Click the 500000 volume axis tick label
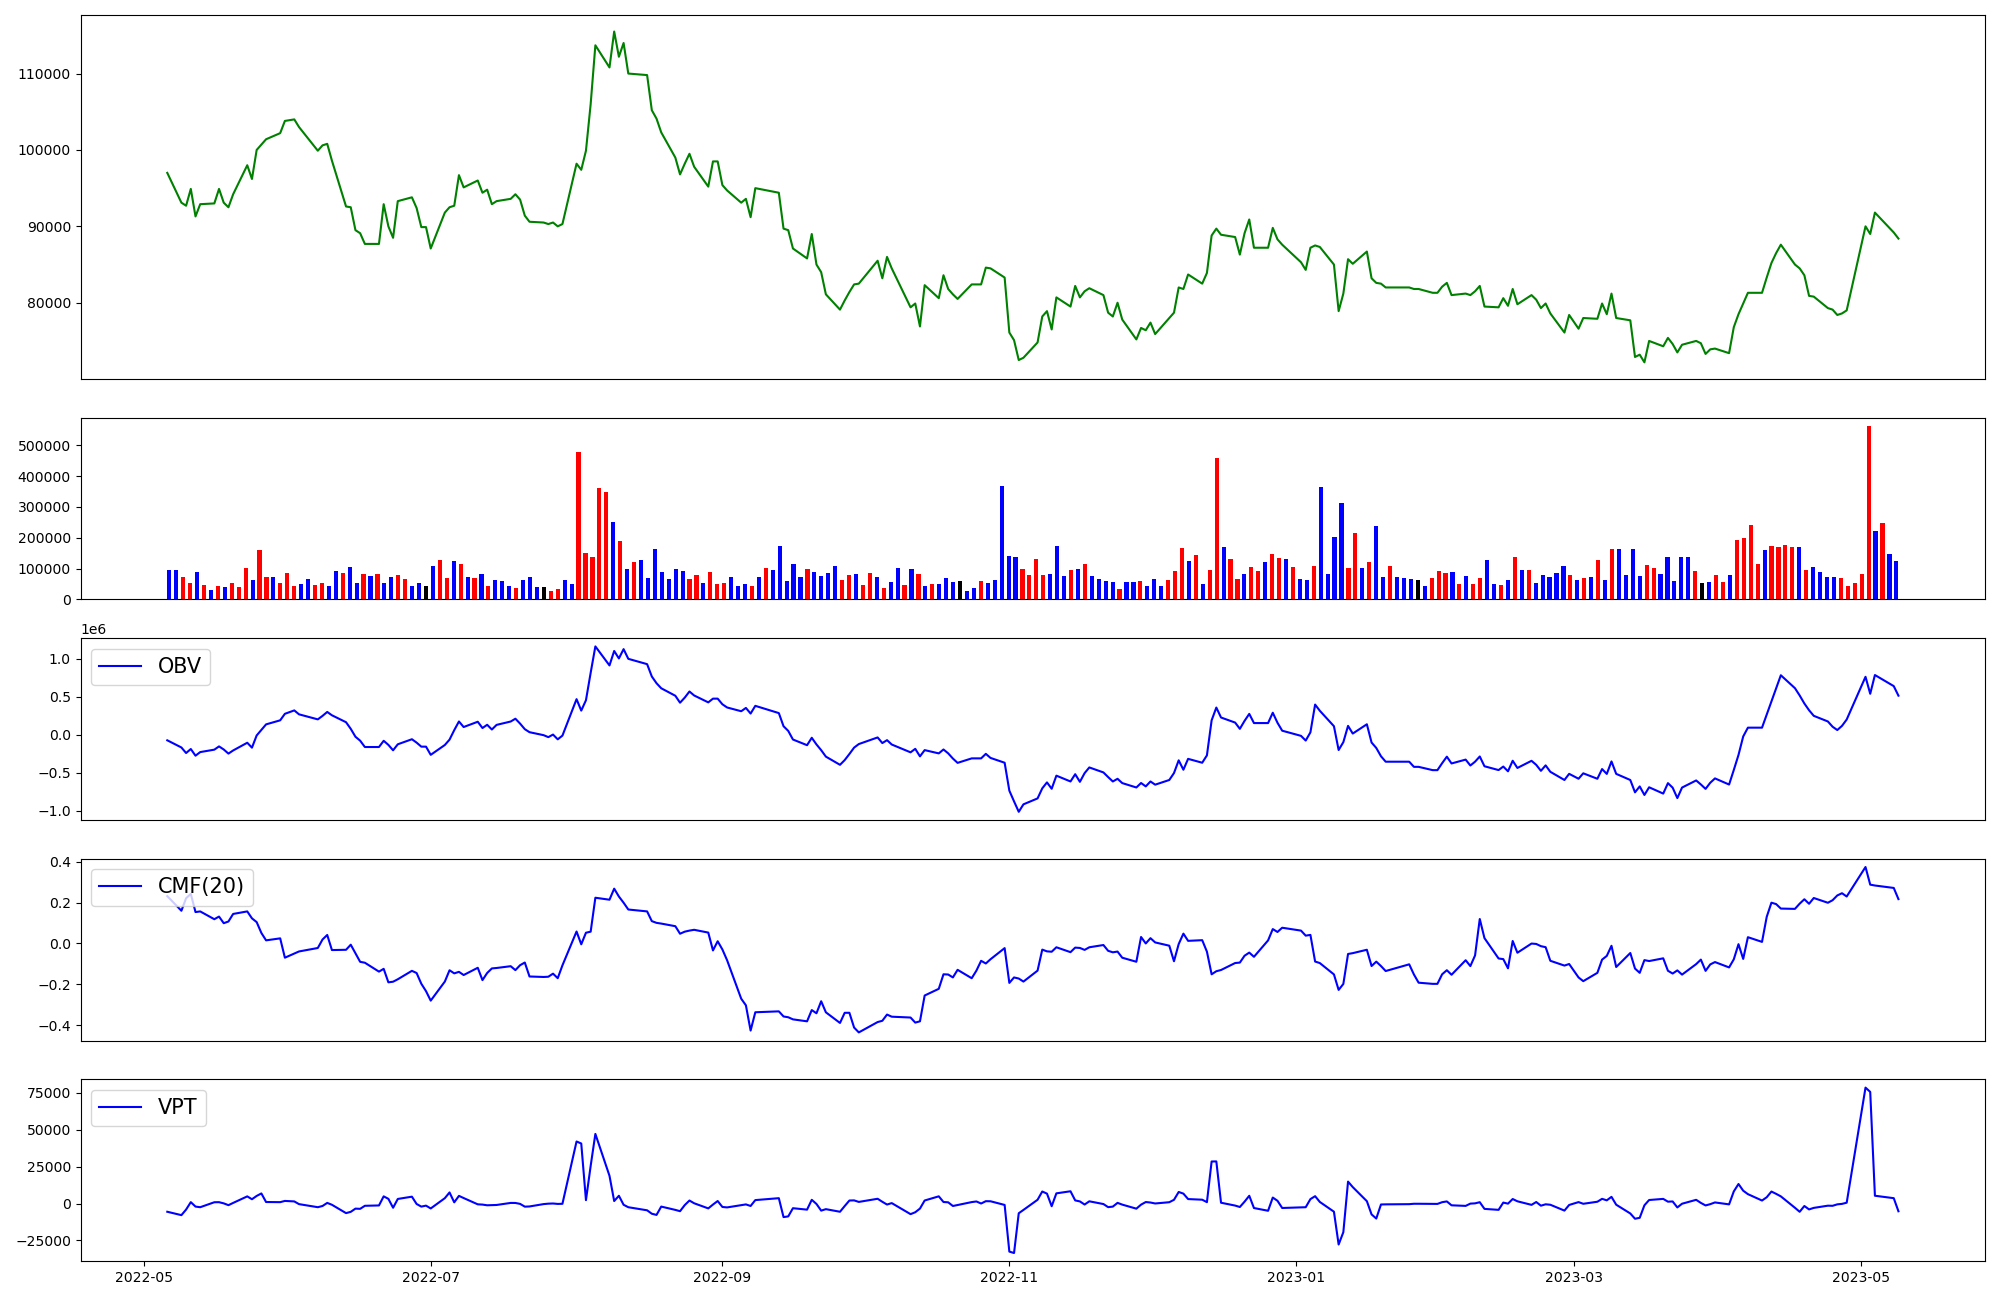This screenshot has height=1300, width=2000. tap(44, 446)
